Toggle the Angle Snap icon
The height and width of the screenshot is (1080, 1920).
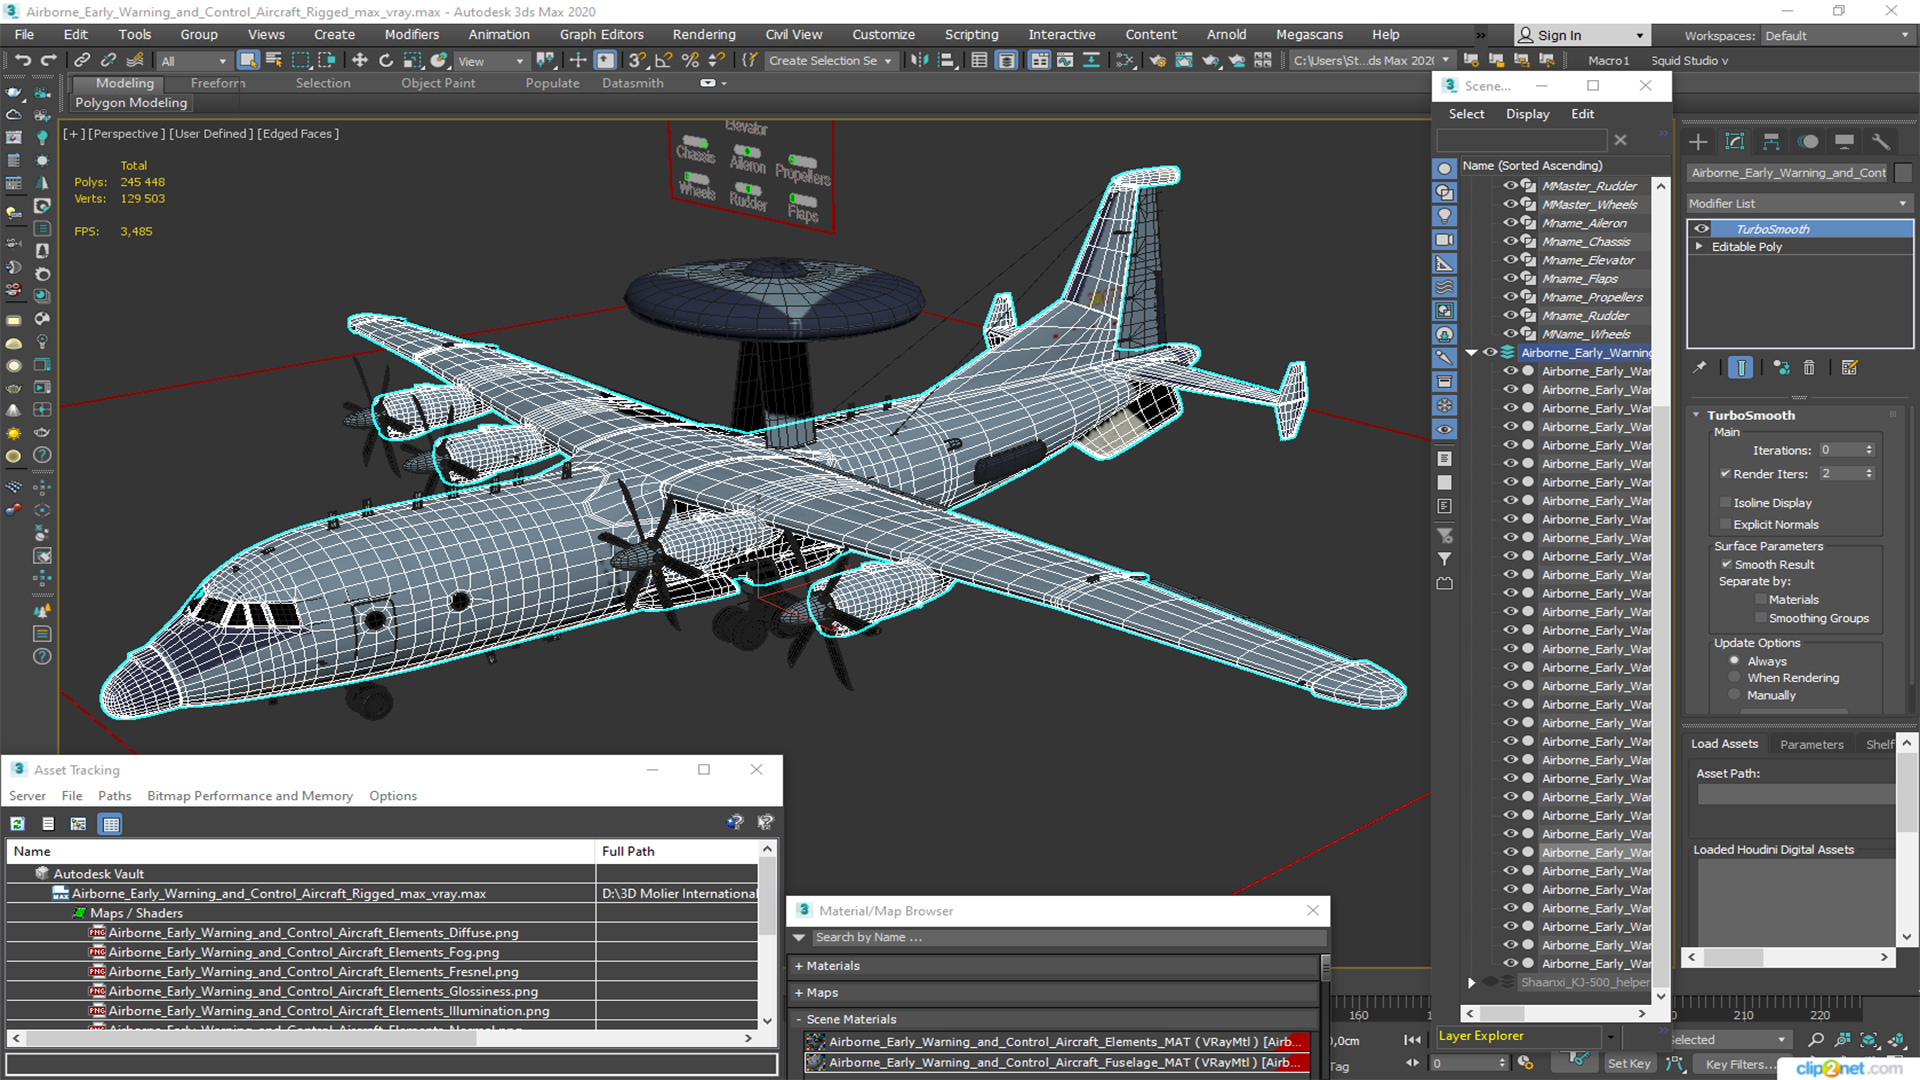pos(663,61)
